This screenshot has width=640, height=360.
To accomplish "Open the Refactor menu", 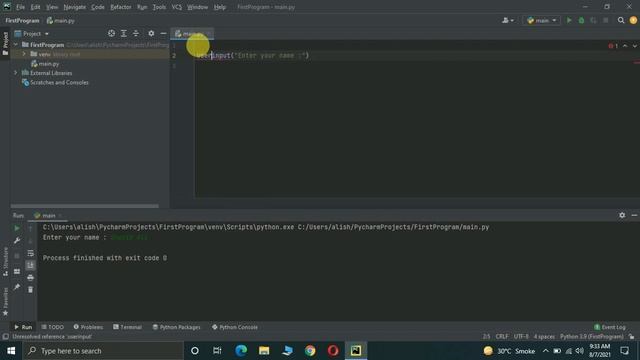I will [x=121, y=7].
